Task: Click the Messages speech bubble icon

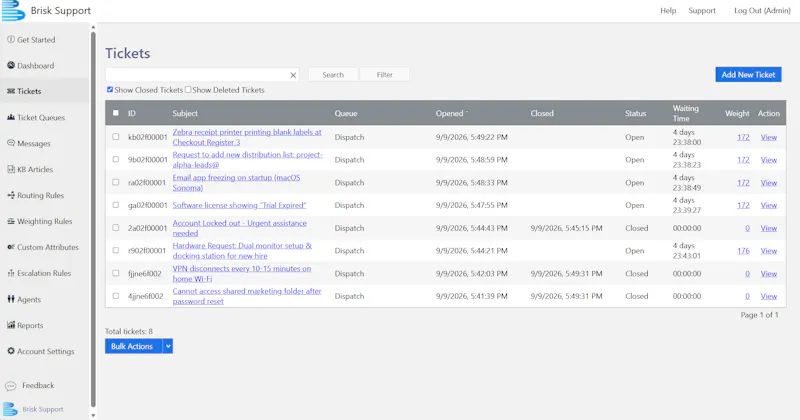Action: (11, 143)
